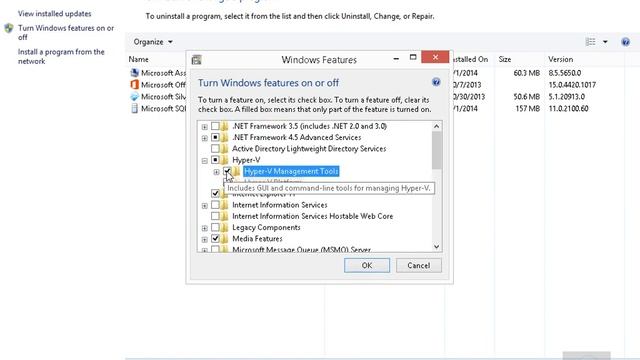The width and height of the screenshot is (640, 360).
Task: Click the feature list scroll down arrow
Action: (436, 247)
